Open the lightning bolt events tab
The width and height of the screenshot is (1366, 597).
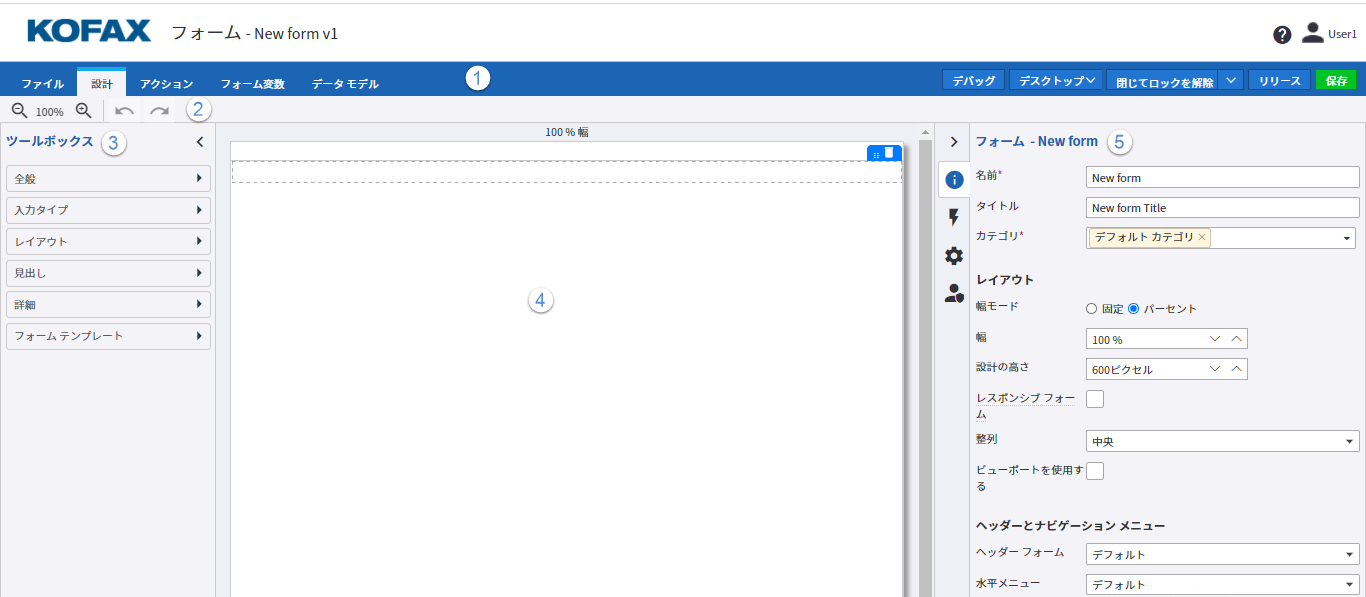[x=954, y=217]
